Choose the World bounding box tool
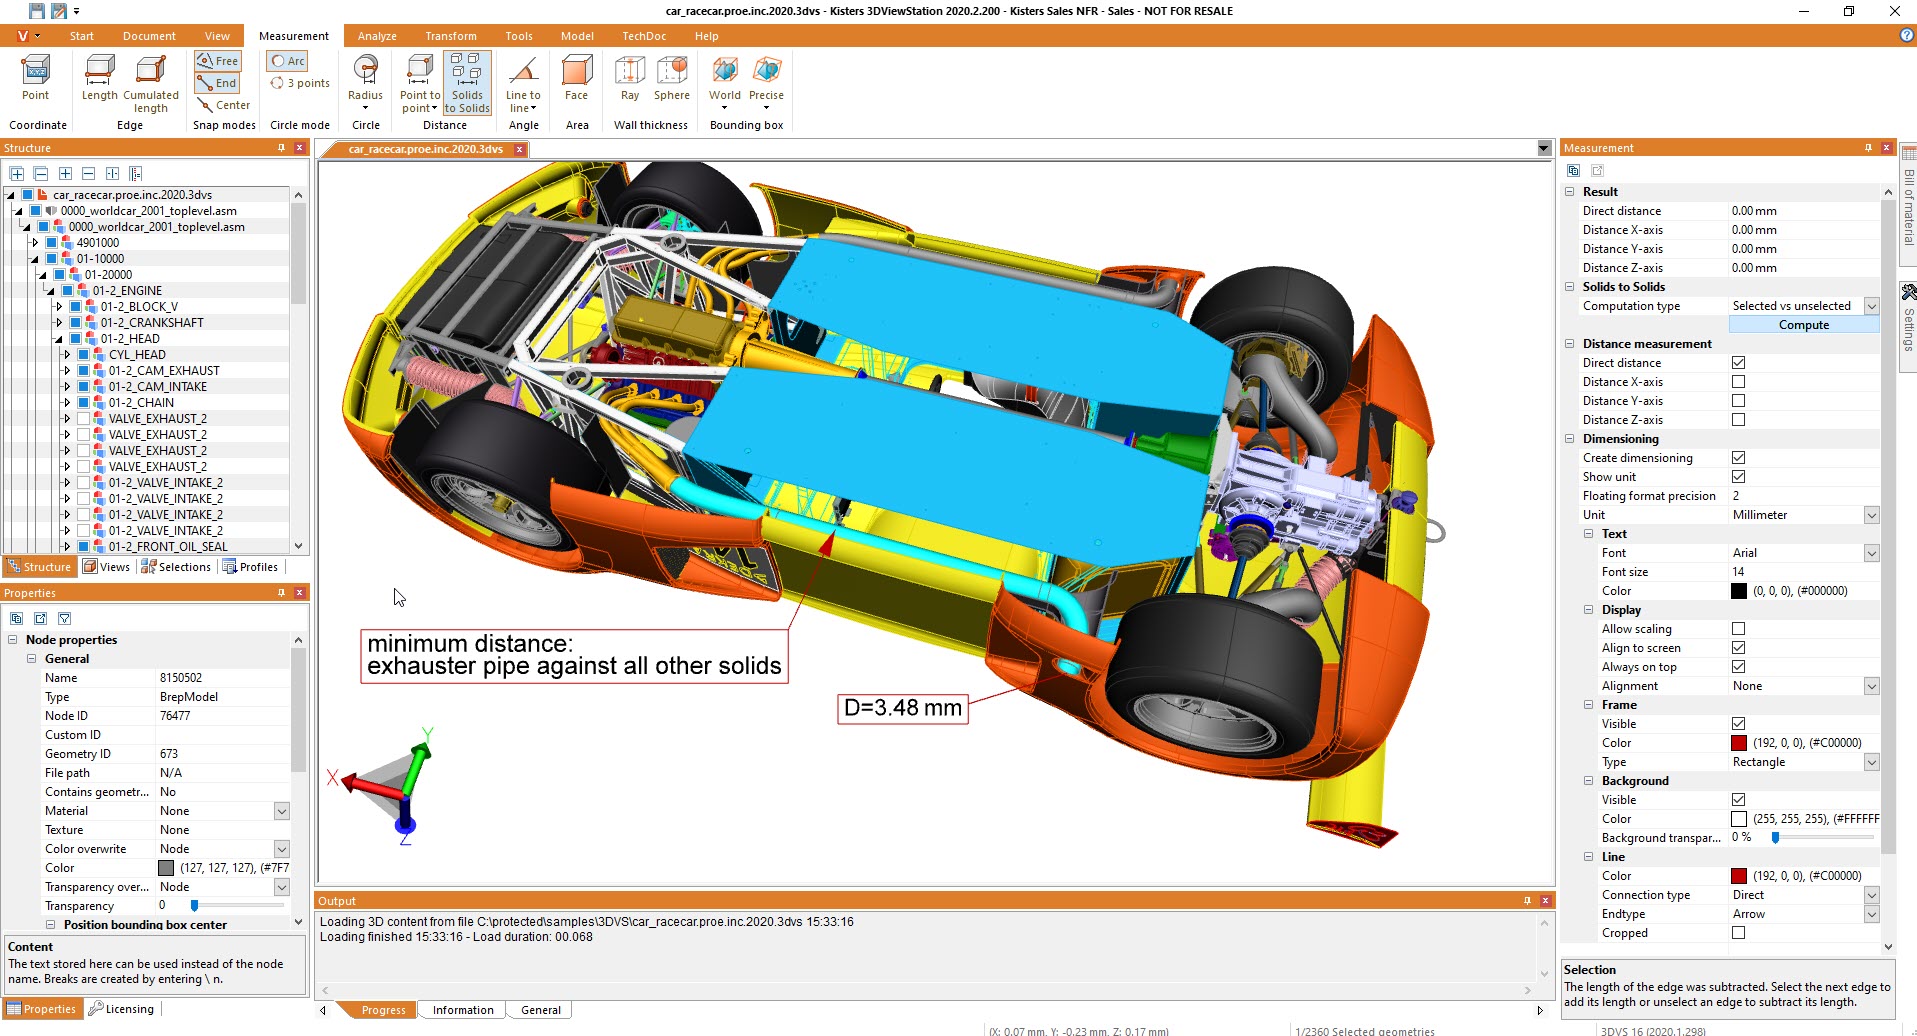This screenshot has height=1036, width=1917. click(725, 83)
